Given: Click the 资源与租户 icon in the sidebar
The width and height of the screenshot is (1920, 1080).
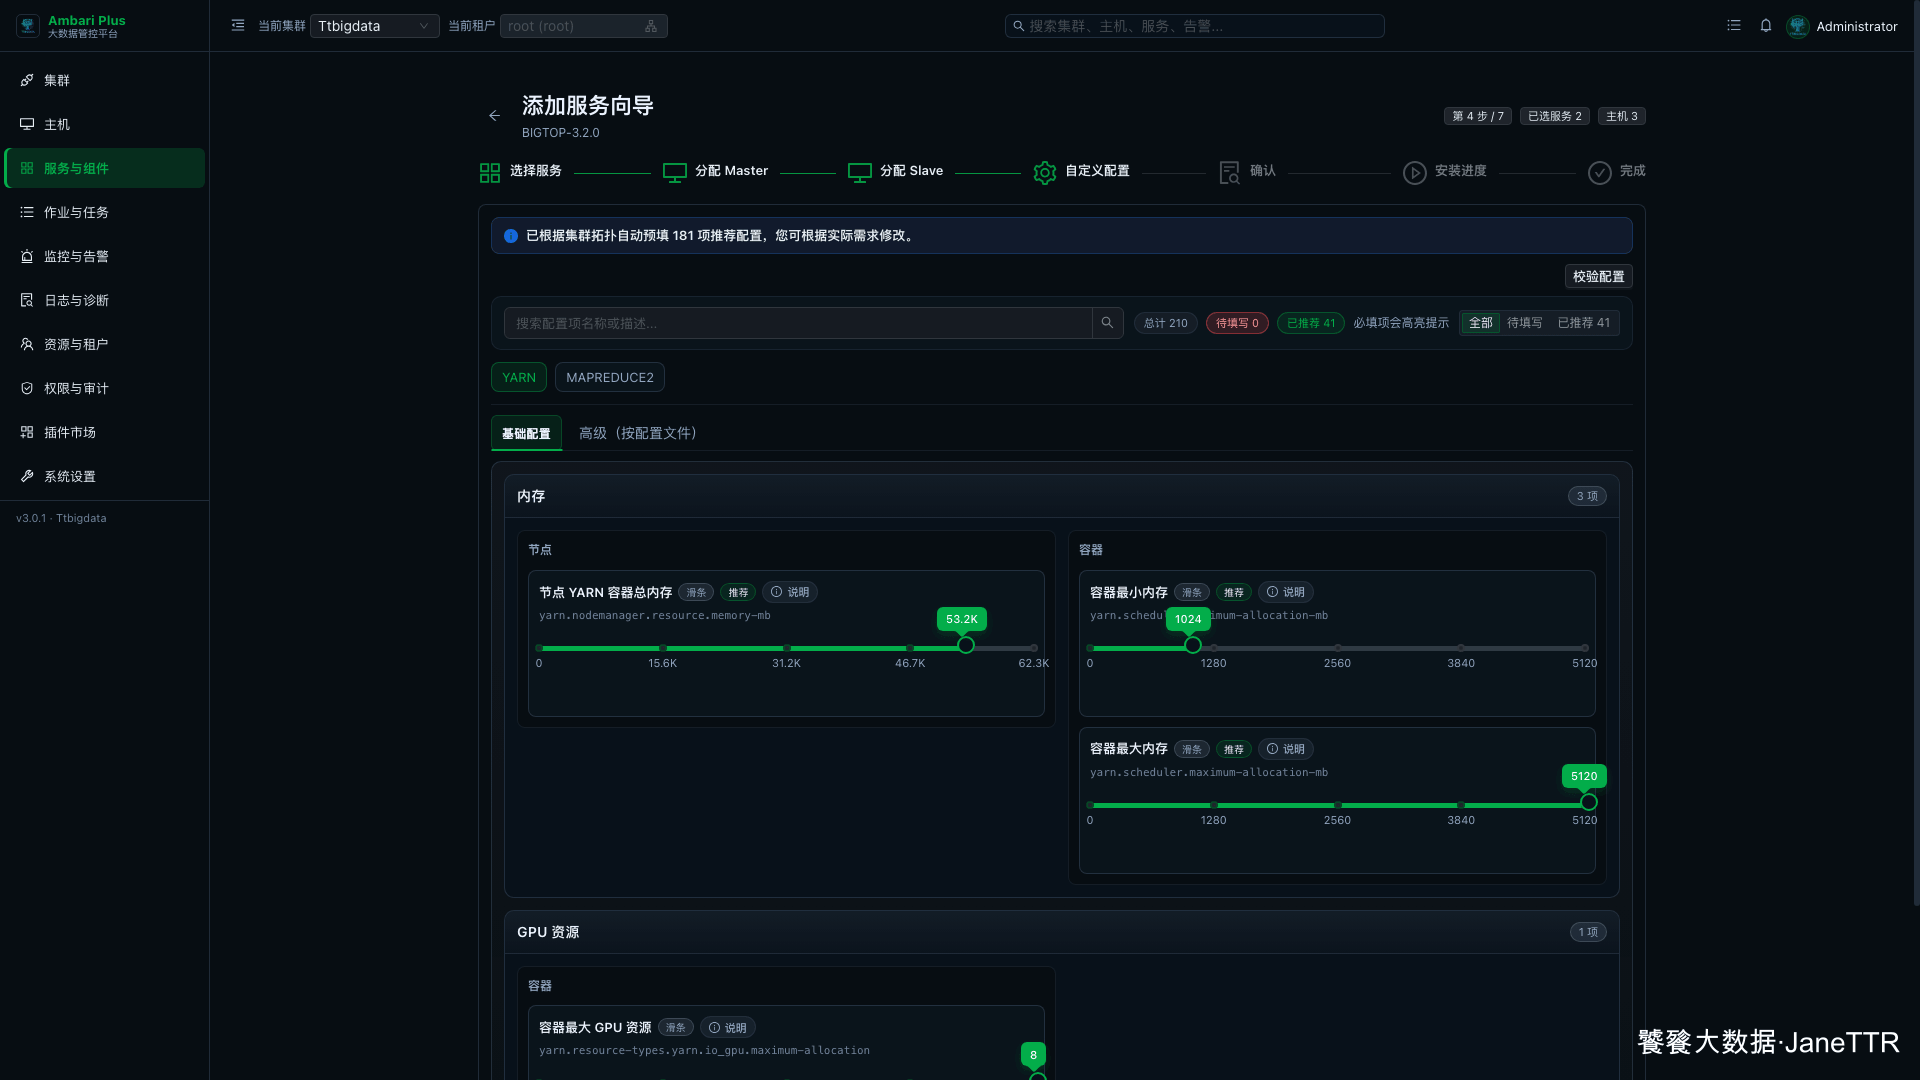Looking at the screenshot, I should pos(27,344).
